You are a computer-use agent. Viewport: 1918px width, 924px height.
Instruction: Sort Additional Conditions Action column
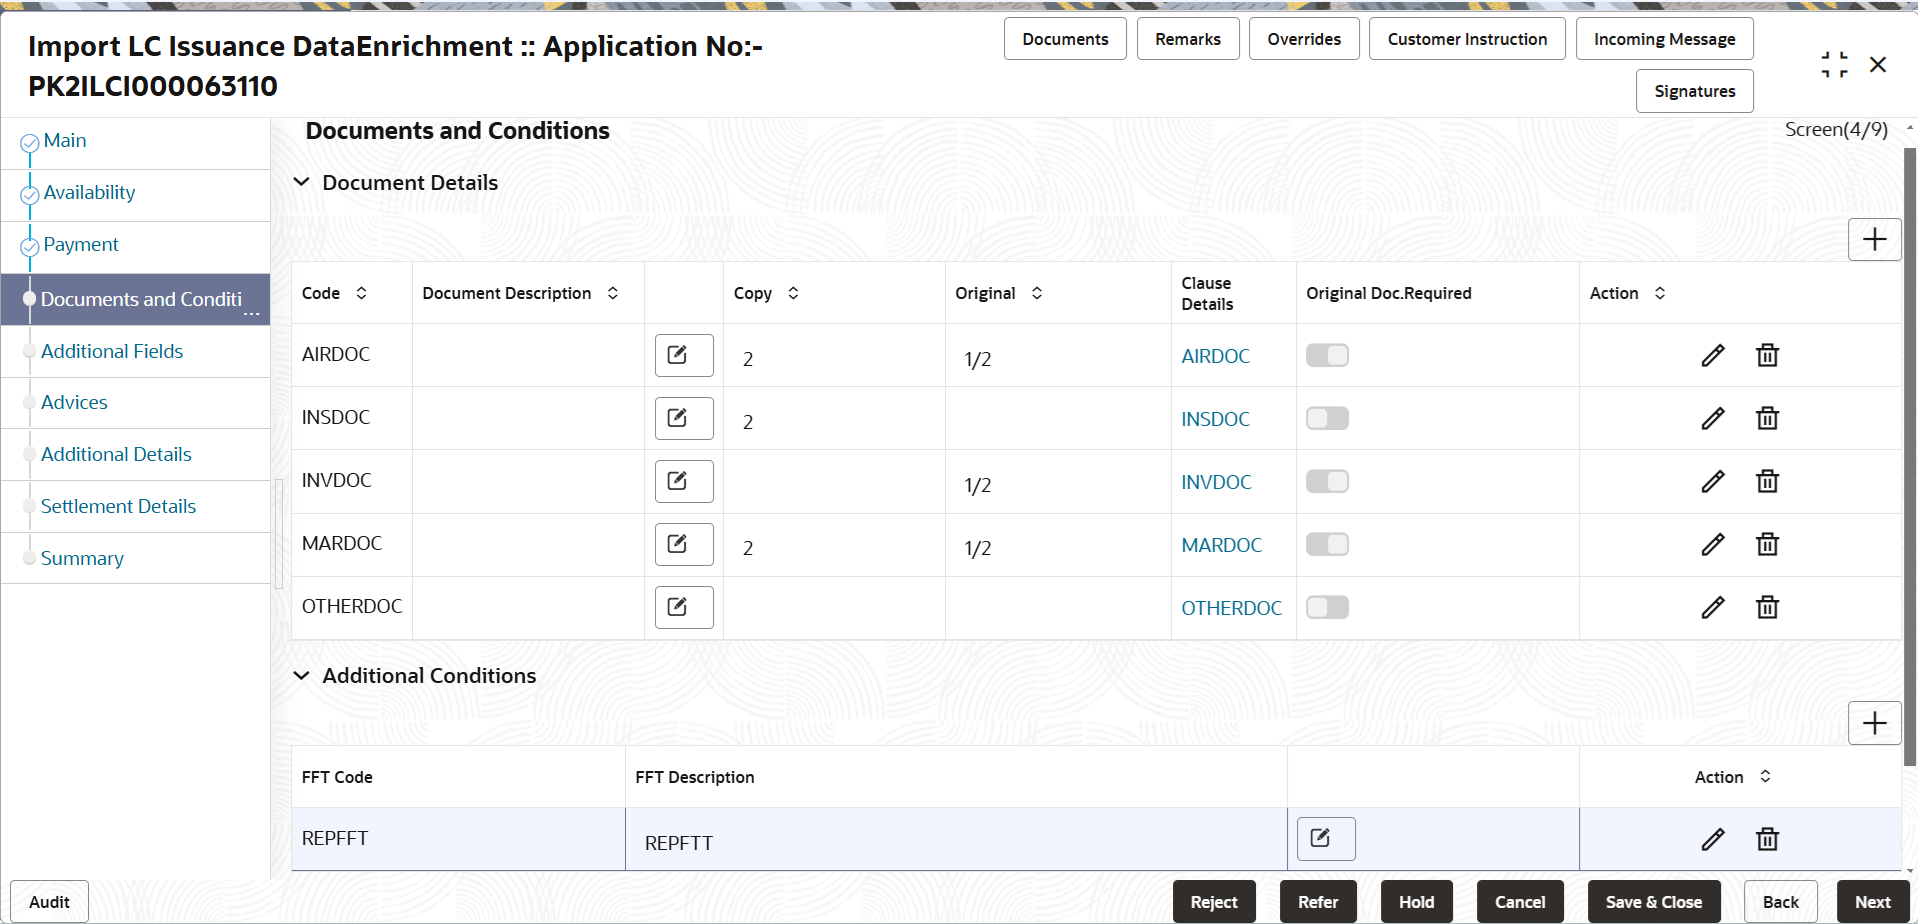[x=1765, y=776]
